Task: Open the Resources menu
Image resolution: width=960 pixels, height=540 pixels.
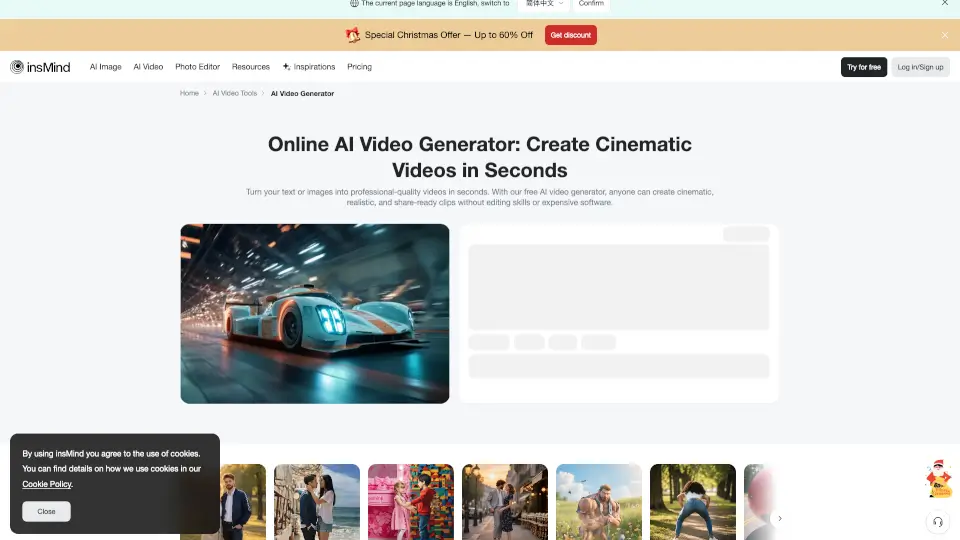Action: [x=250, y=67]
